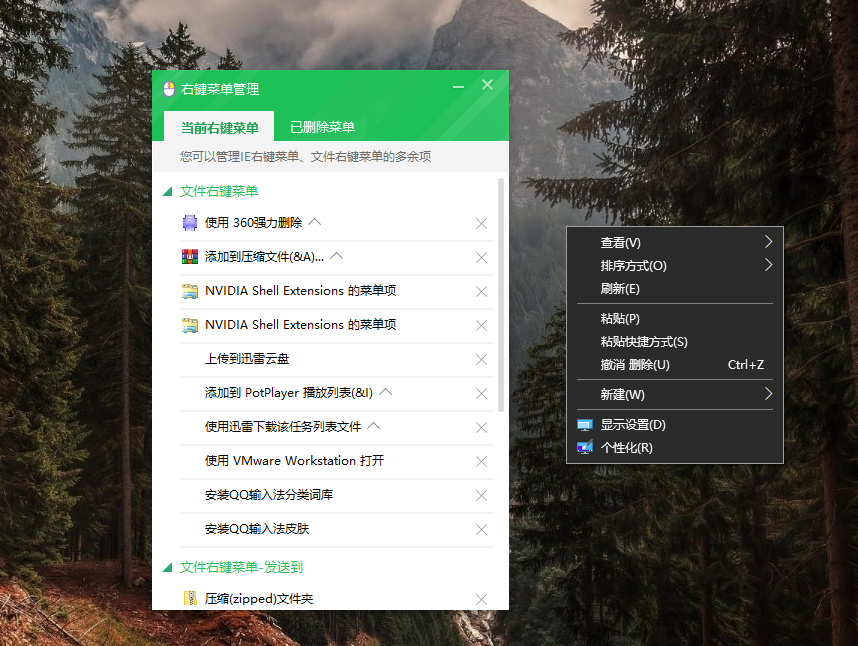This screenshot has height=646, width=858.
Task: Click the 文件右键菜单-发送到 section heading
Action: (241, 567)
